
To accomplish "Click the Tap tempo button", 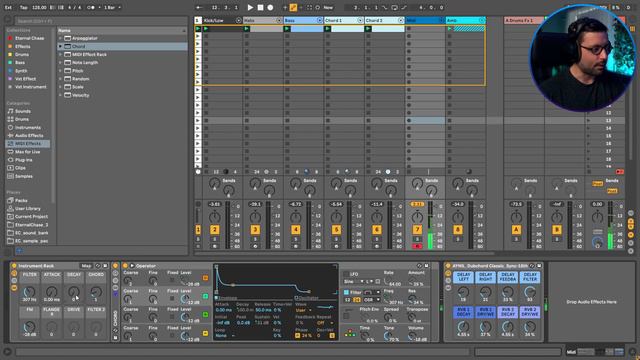I will pyautogui.click(x=24, y=7).
